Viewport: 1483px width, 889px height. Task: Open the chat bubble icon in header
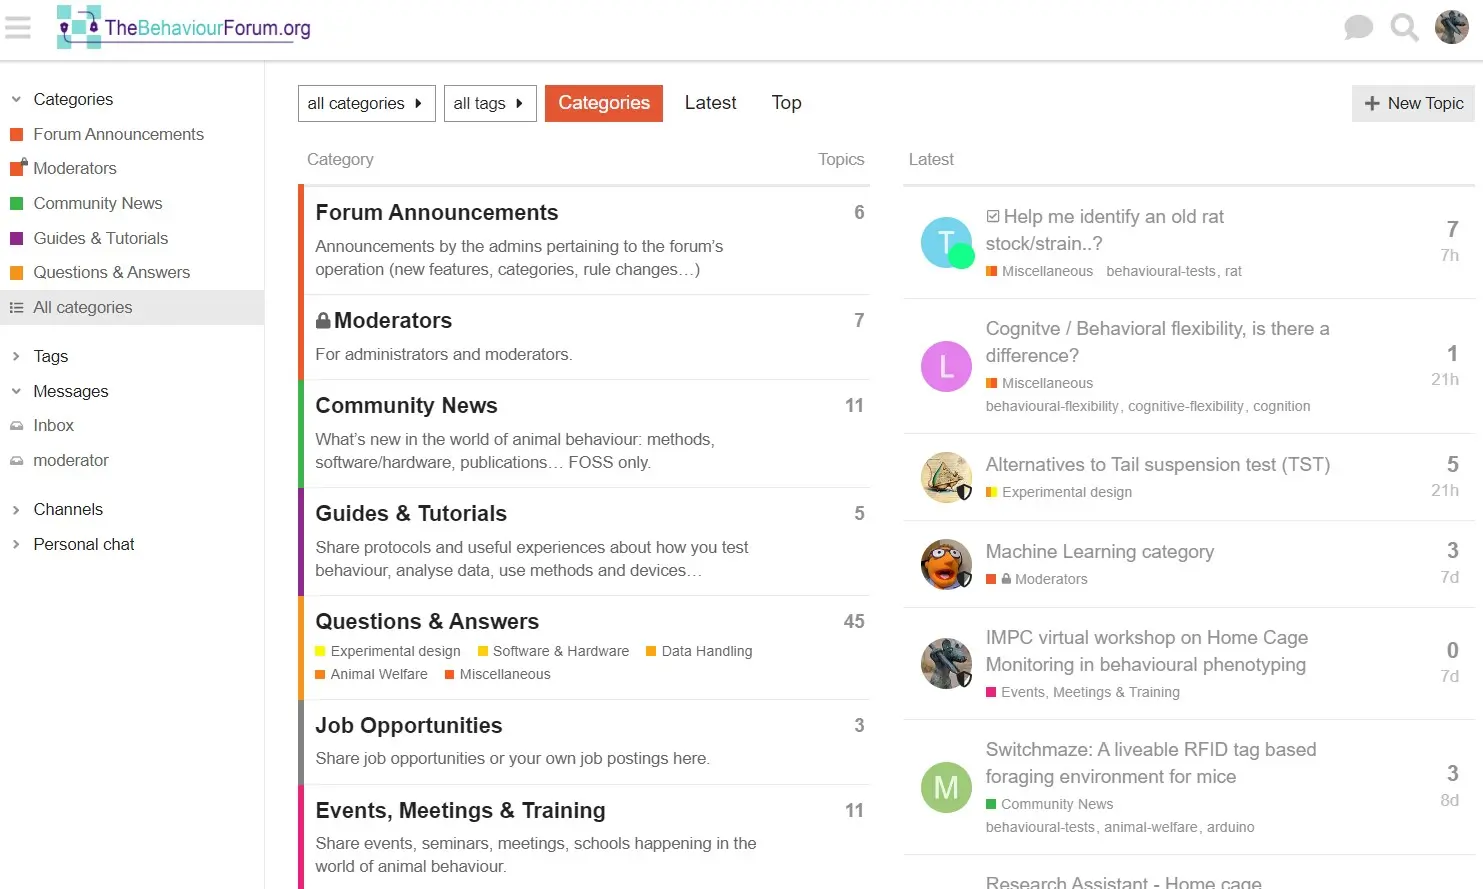click(1358, 28)
